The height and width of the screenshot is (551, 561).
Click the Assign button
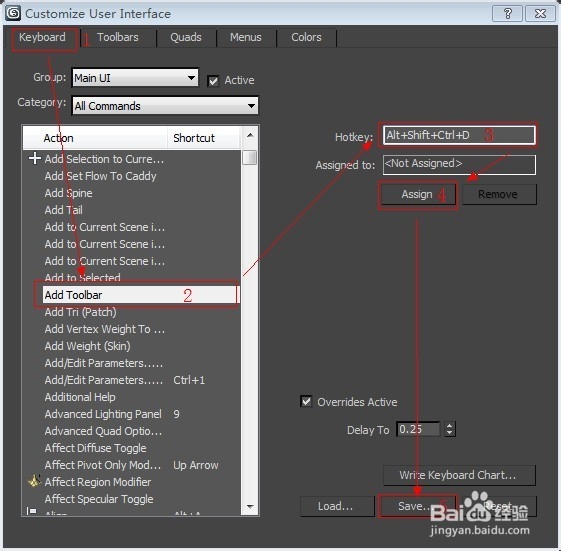(x=418, y=195)
